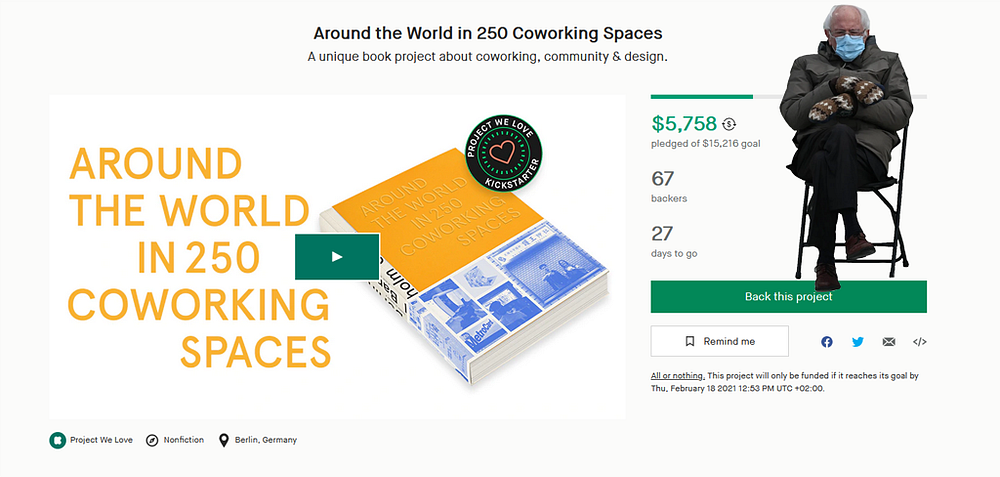Click the 67 backers count

(x=662, y=179)
